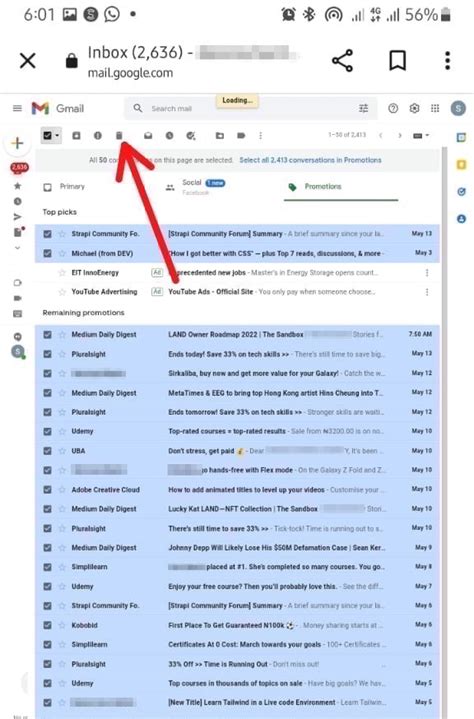Archive selected conversations
Viewport: 474px width, 719px height.
(x=76, y=135)
